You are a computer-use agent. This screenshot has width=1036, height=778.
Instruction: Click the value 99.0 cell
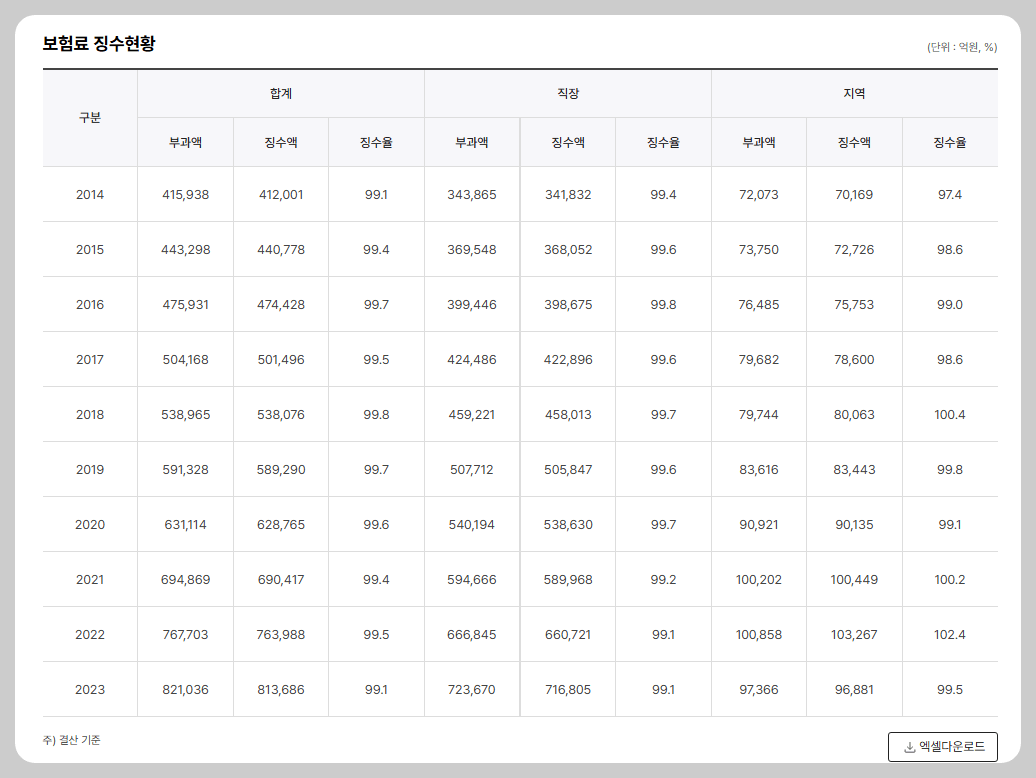(x=949, y=304)
